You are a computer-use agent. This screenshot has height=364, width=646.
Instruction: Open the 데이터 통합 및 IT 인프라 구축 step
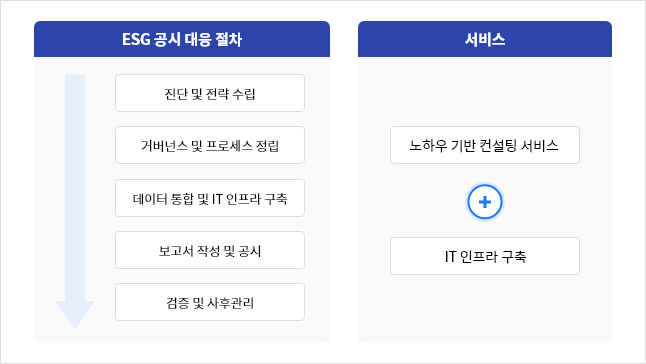(x=210, y=198)
